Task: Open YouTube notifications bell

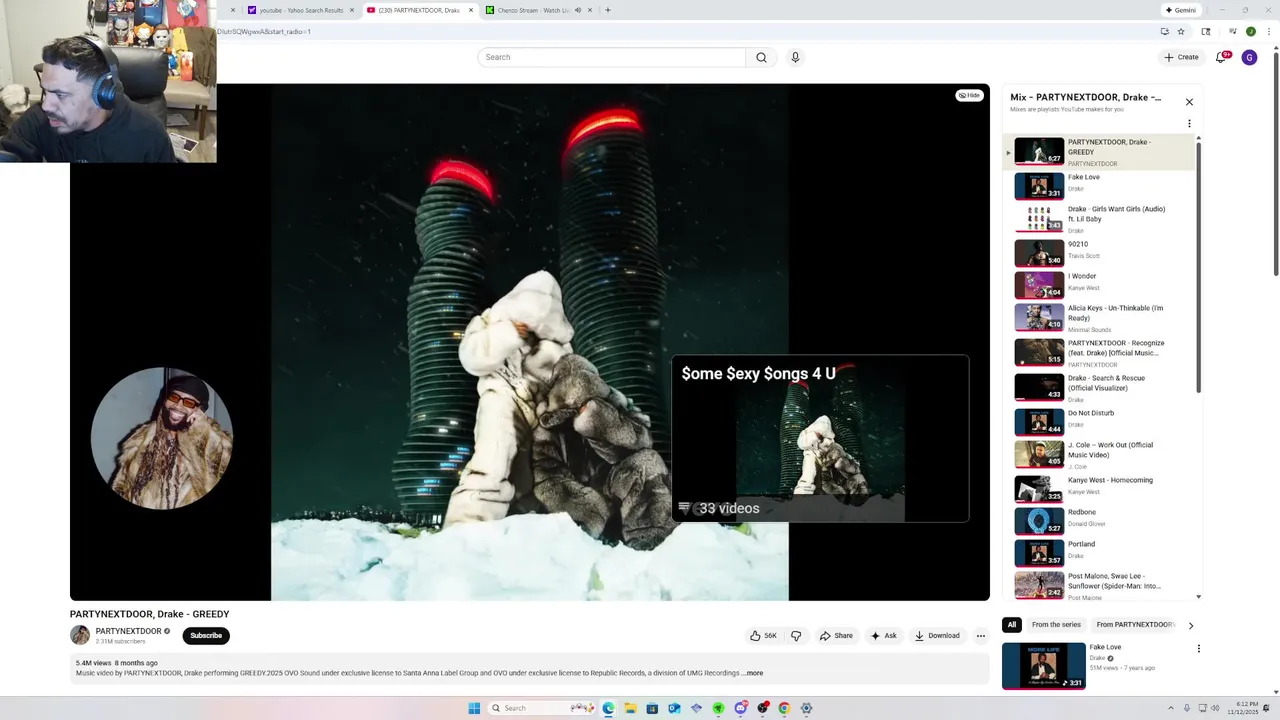Action: point(1221,57)
